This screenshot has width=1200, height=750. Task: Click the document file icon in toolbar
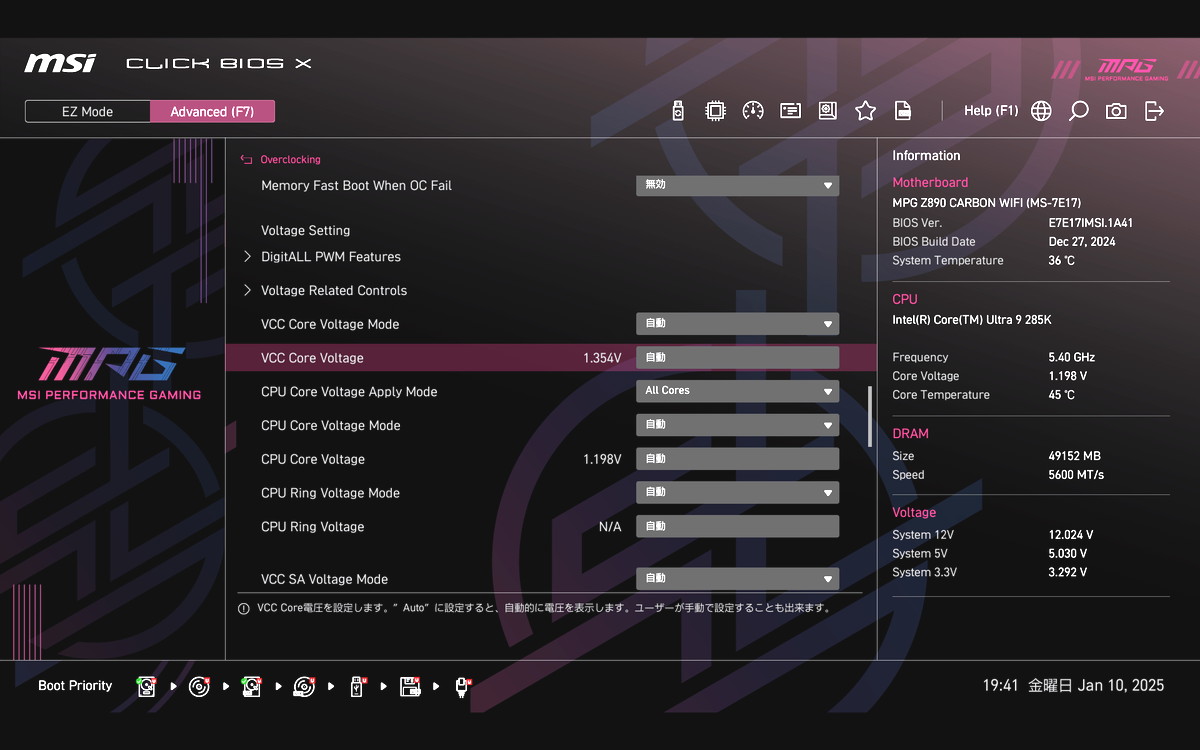pos(903,111)
